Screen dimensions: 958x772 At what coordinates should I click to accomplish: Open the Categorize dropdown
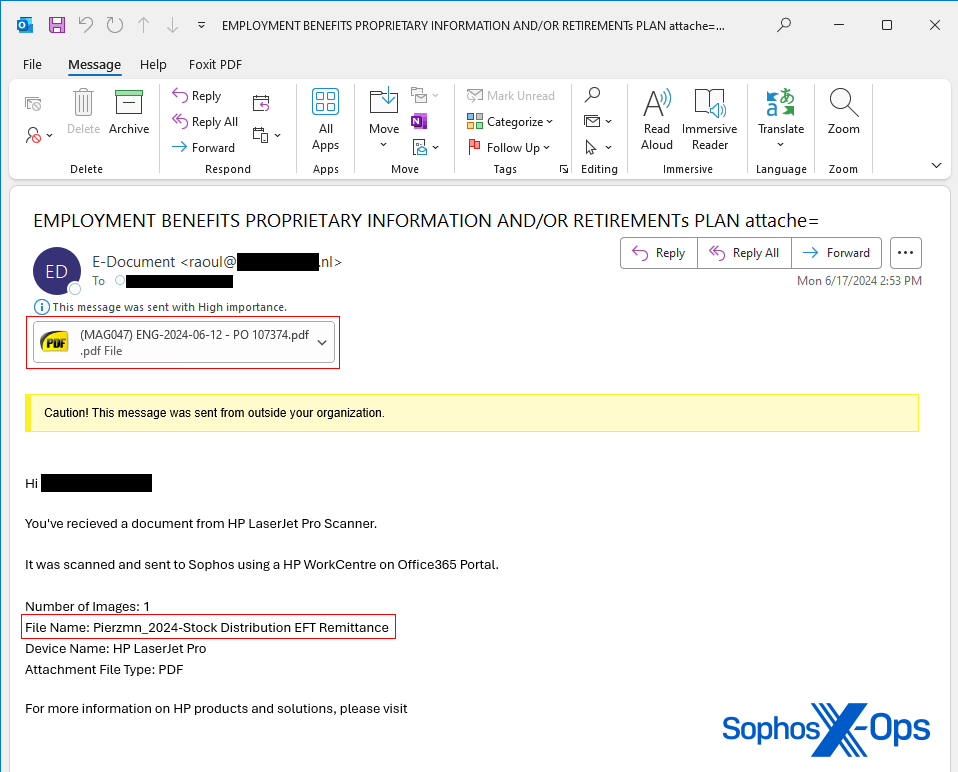511,121
